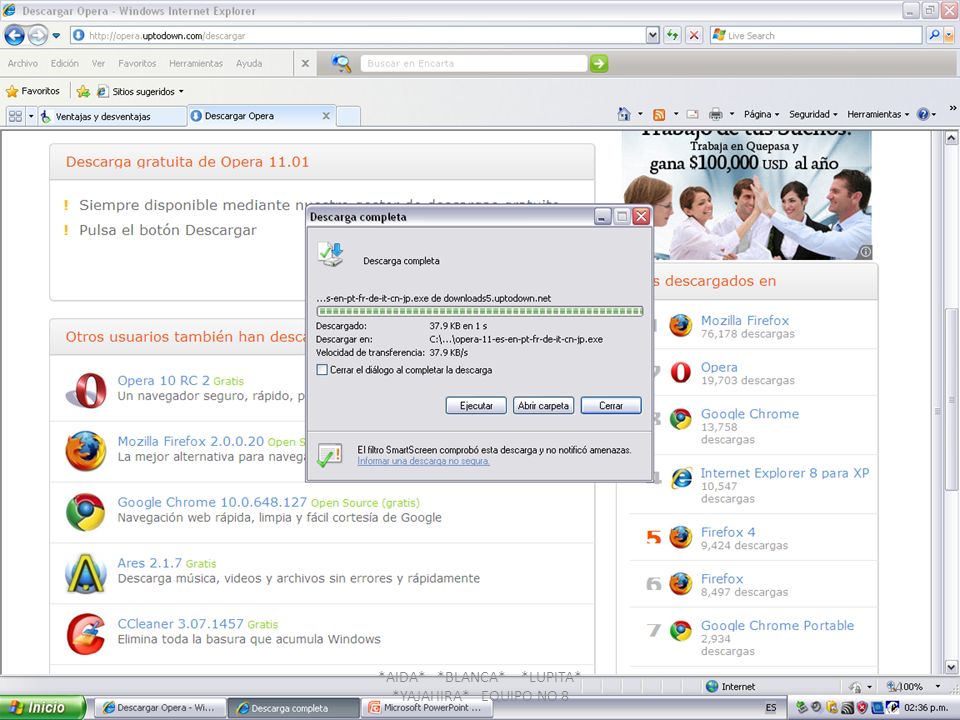The width and height of the screenshot is (960, 720).
Task: Click the download progress bar
Action: pyautogui.click(x=479, y=311)
